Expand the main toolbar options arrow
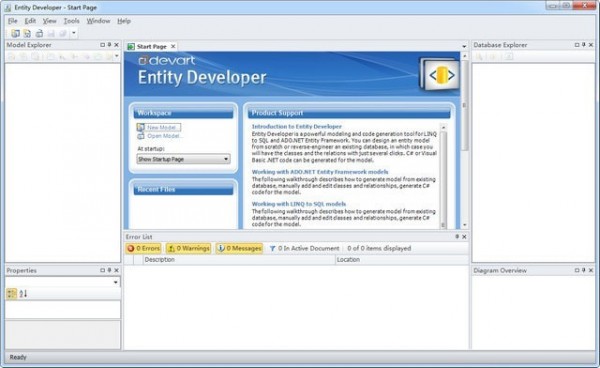This screenshot has width=600, height=368. (74, 34)
